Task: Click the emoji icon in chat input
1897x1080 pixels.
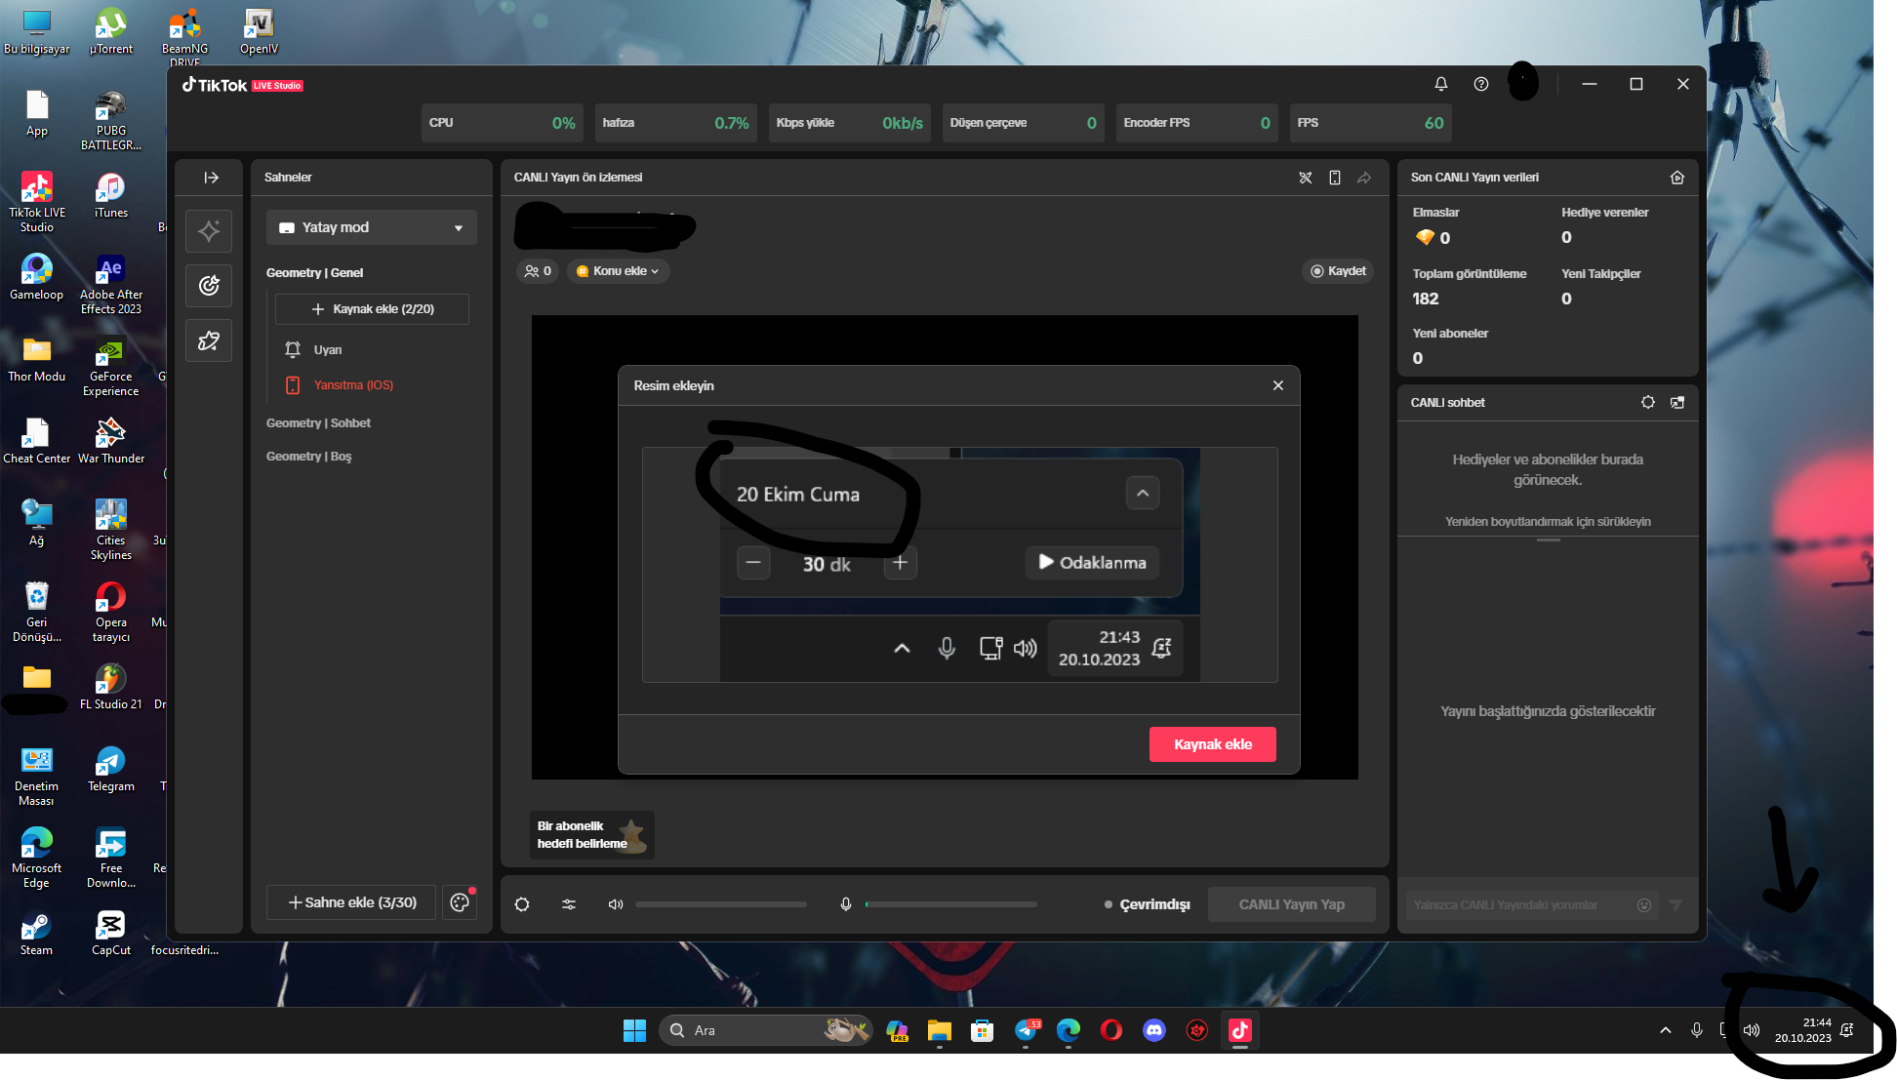Action: pyautogui.click(x=1644, y=905)
